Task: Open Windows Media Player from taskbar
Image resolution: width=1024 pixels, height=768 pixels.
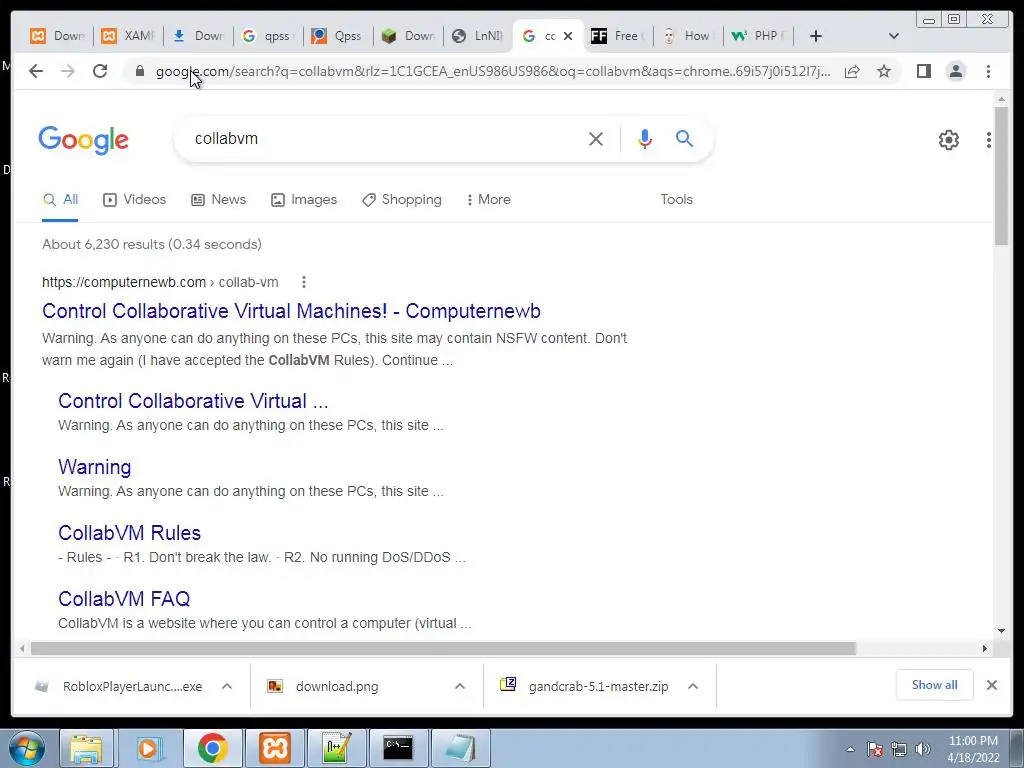Action: point(148,748)
